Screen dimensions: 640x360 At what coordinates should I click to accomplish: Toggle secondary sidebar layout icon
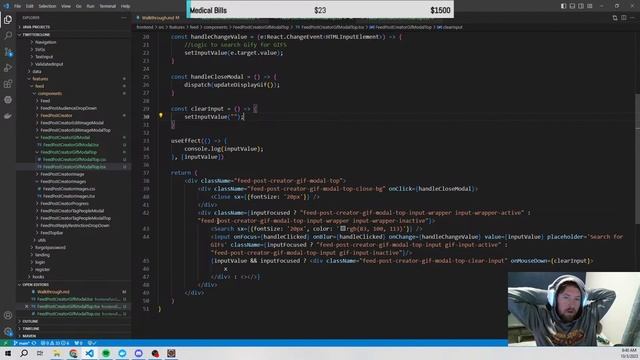581,6
